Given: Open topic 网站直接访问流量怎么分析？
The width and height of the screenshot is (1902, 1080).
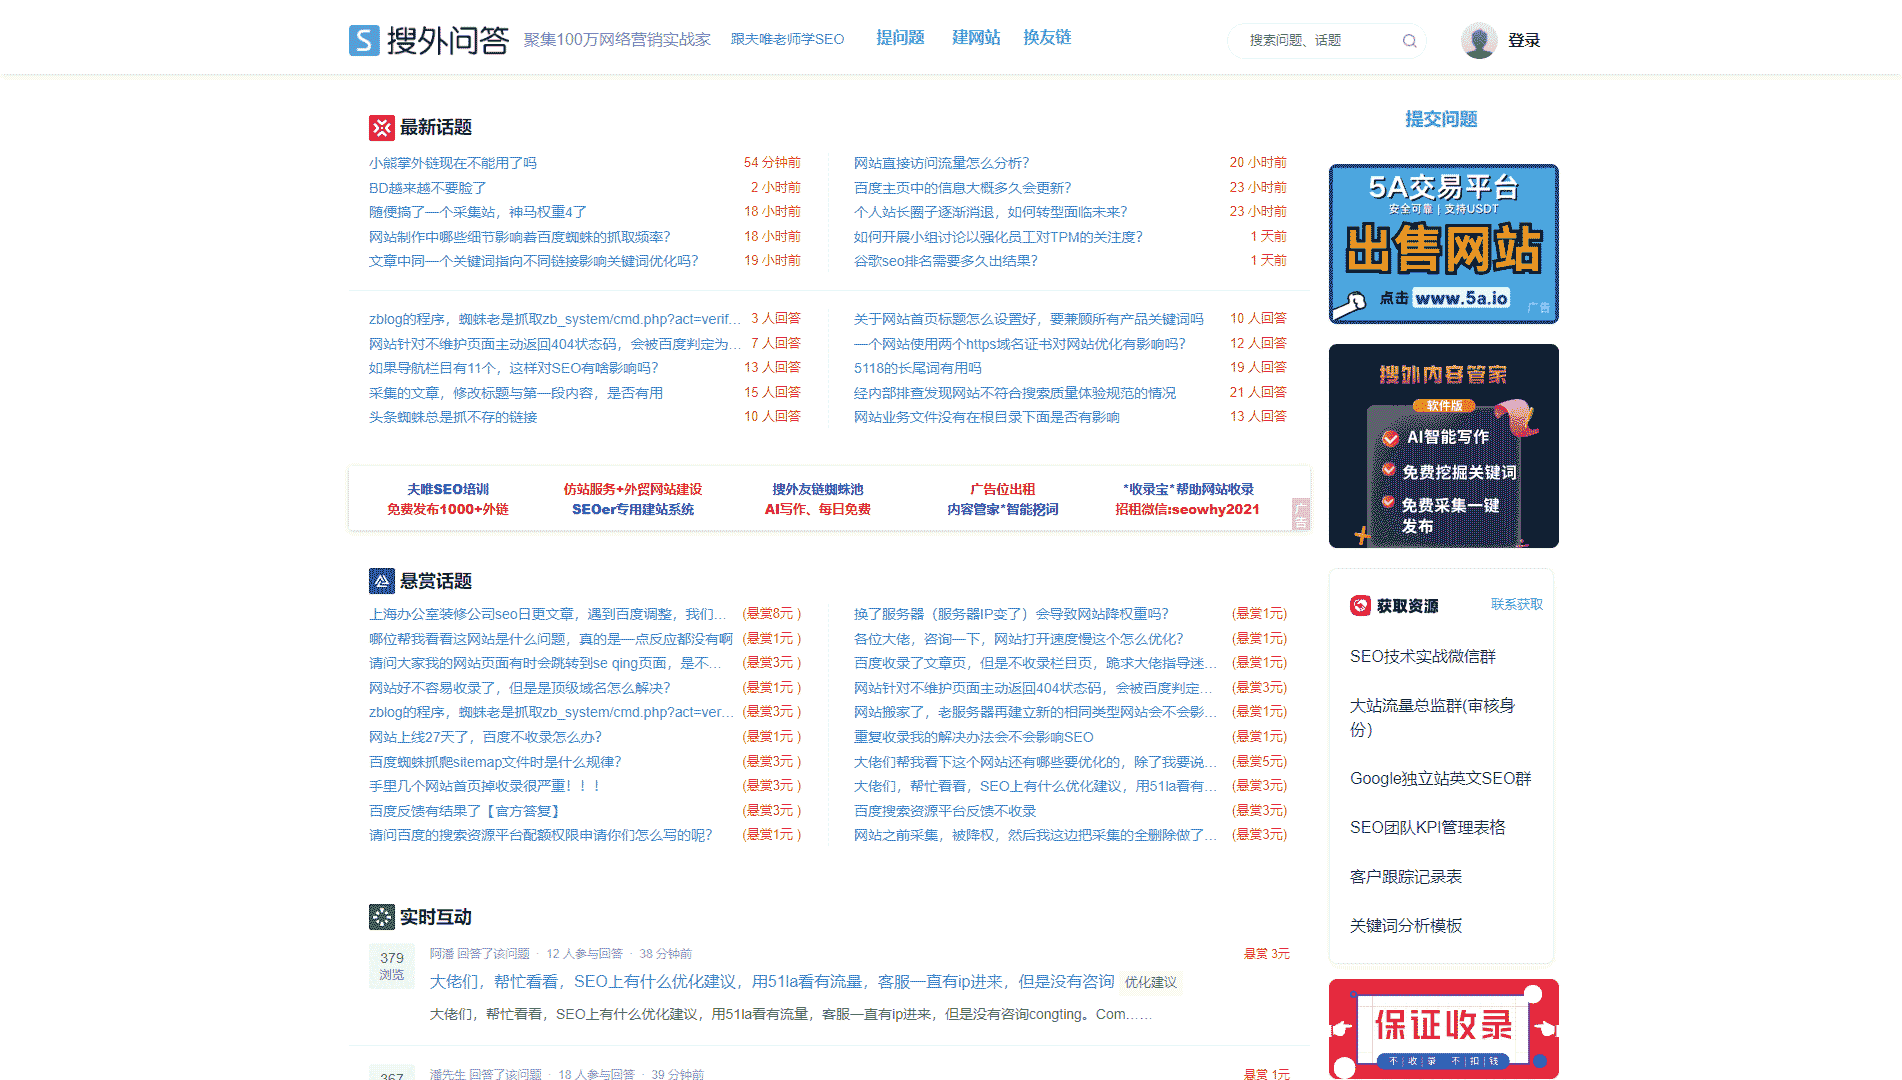Looking at the screenshot, I should coord(941,163).
